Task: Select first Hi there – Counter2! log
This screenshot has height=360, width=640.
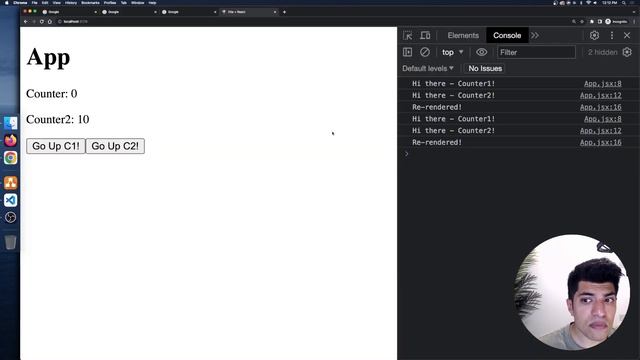Action: pos(453,96)
